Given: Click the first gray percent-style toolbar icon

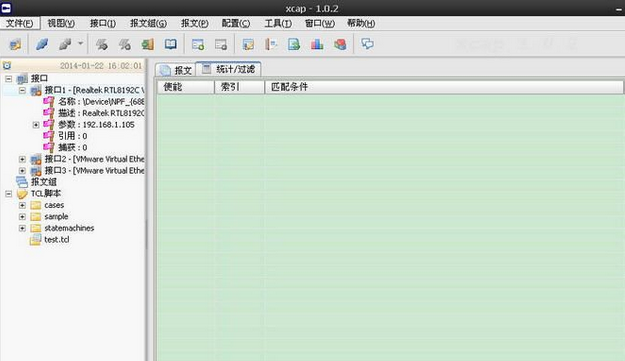Looking at the screenshot, I should [x=102, y=44].
